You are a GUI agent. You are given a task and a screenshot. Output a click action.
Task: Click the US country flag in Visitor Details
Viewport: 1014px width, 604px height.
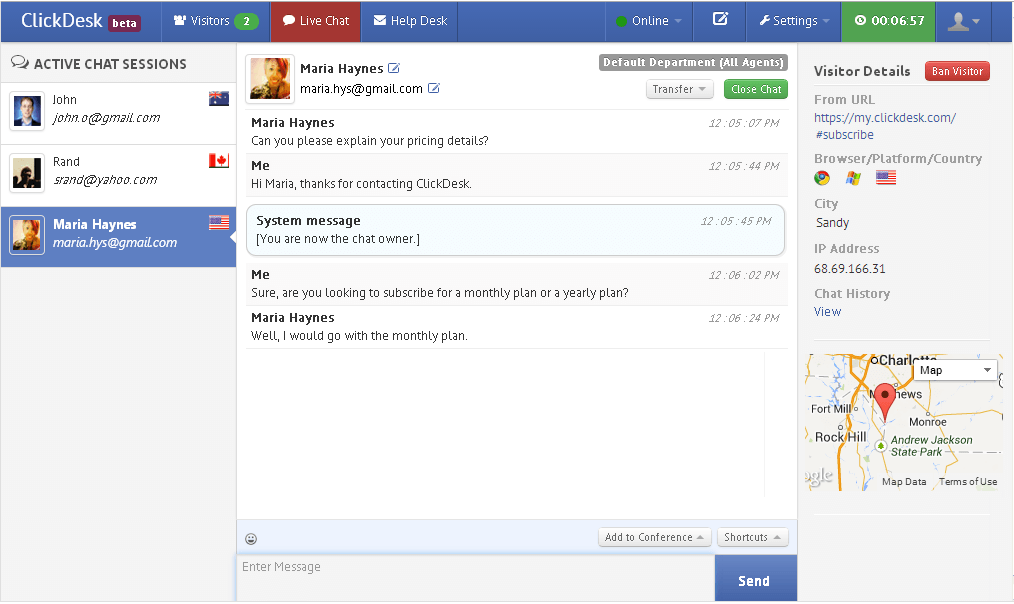(x=886, y=178)
